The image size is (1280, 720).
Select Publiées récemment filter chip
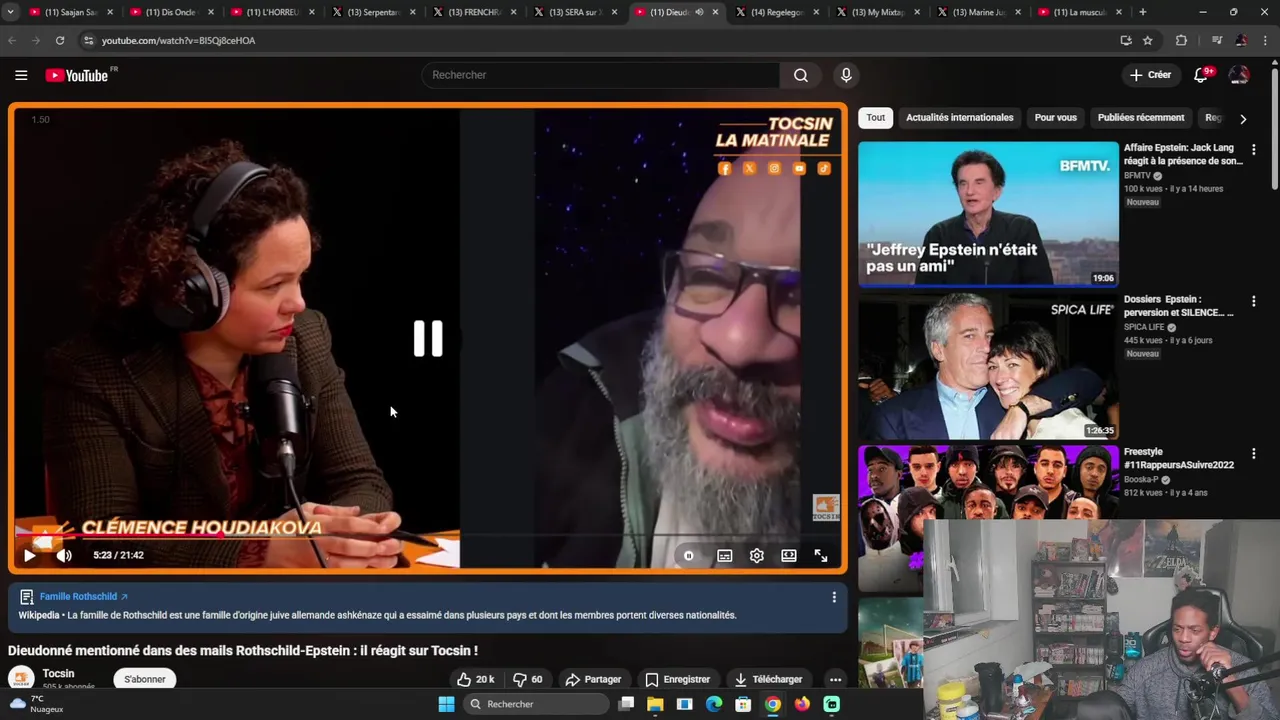tap(1141, 118)
